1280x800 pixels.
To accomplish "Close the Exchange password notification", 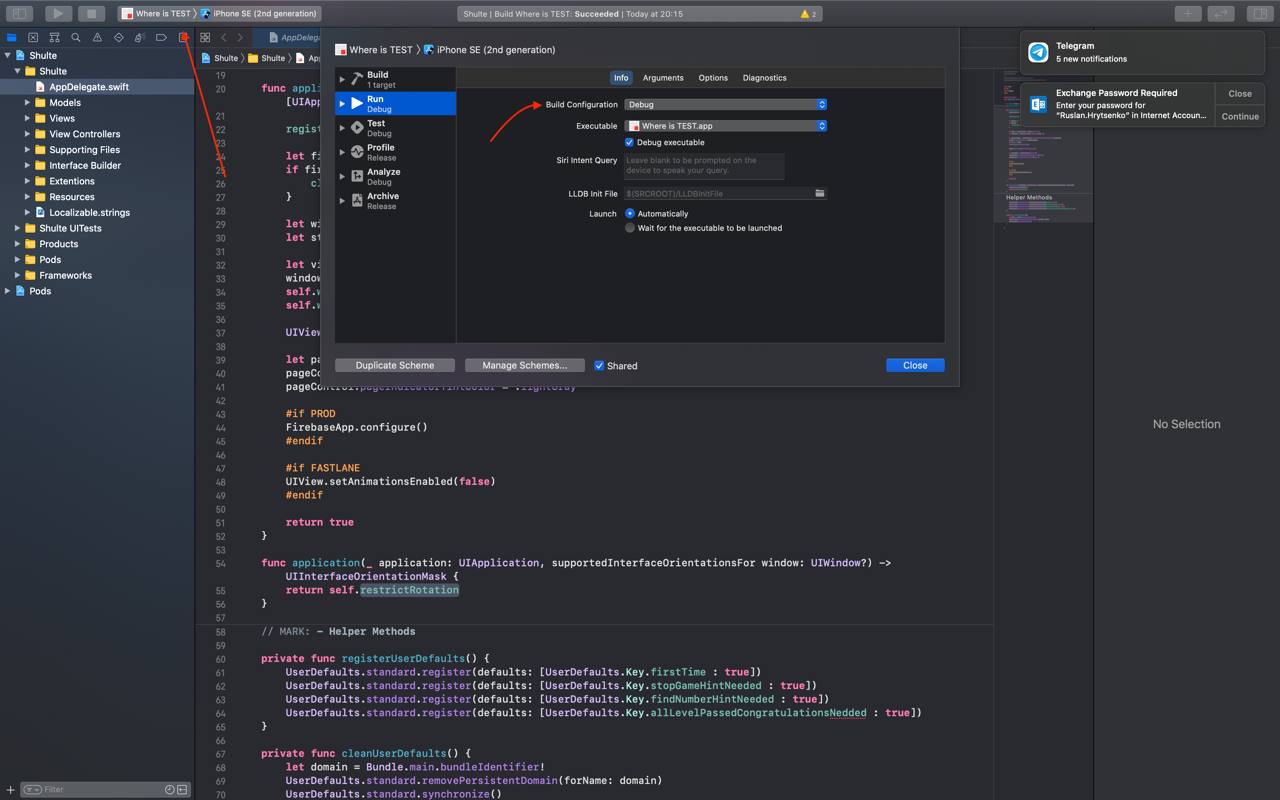I will click(x=1240, y=93).
